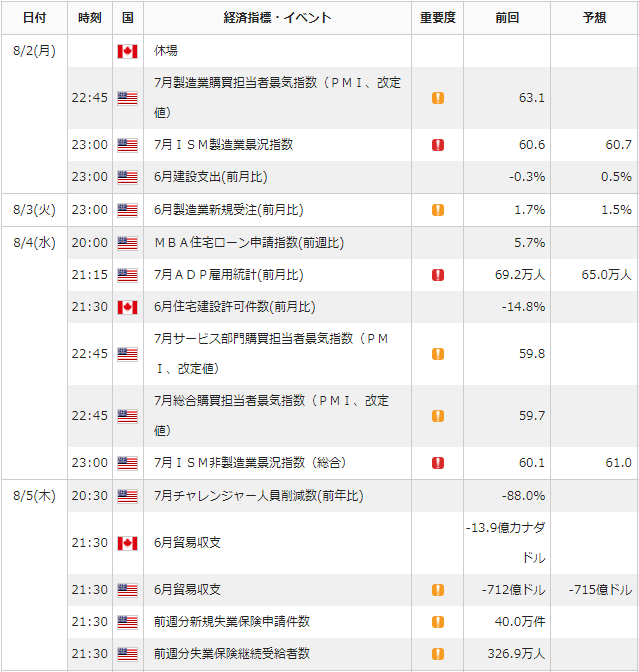Click the red importance icon for 7月ADP雇用統計
This screenshot has height=672, width=639.
tap(438, 275)
